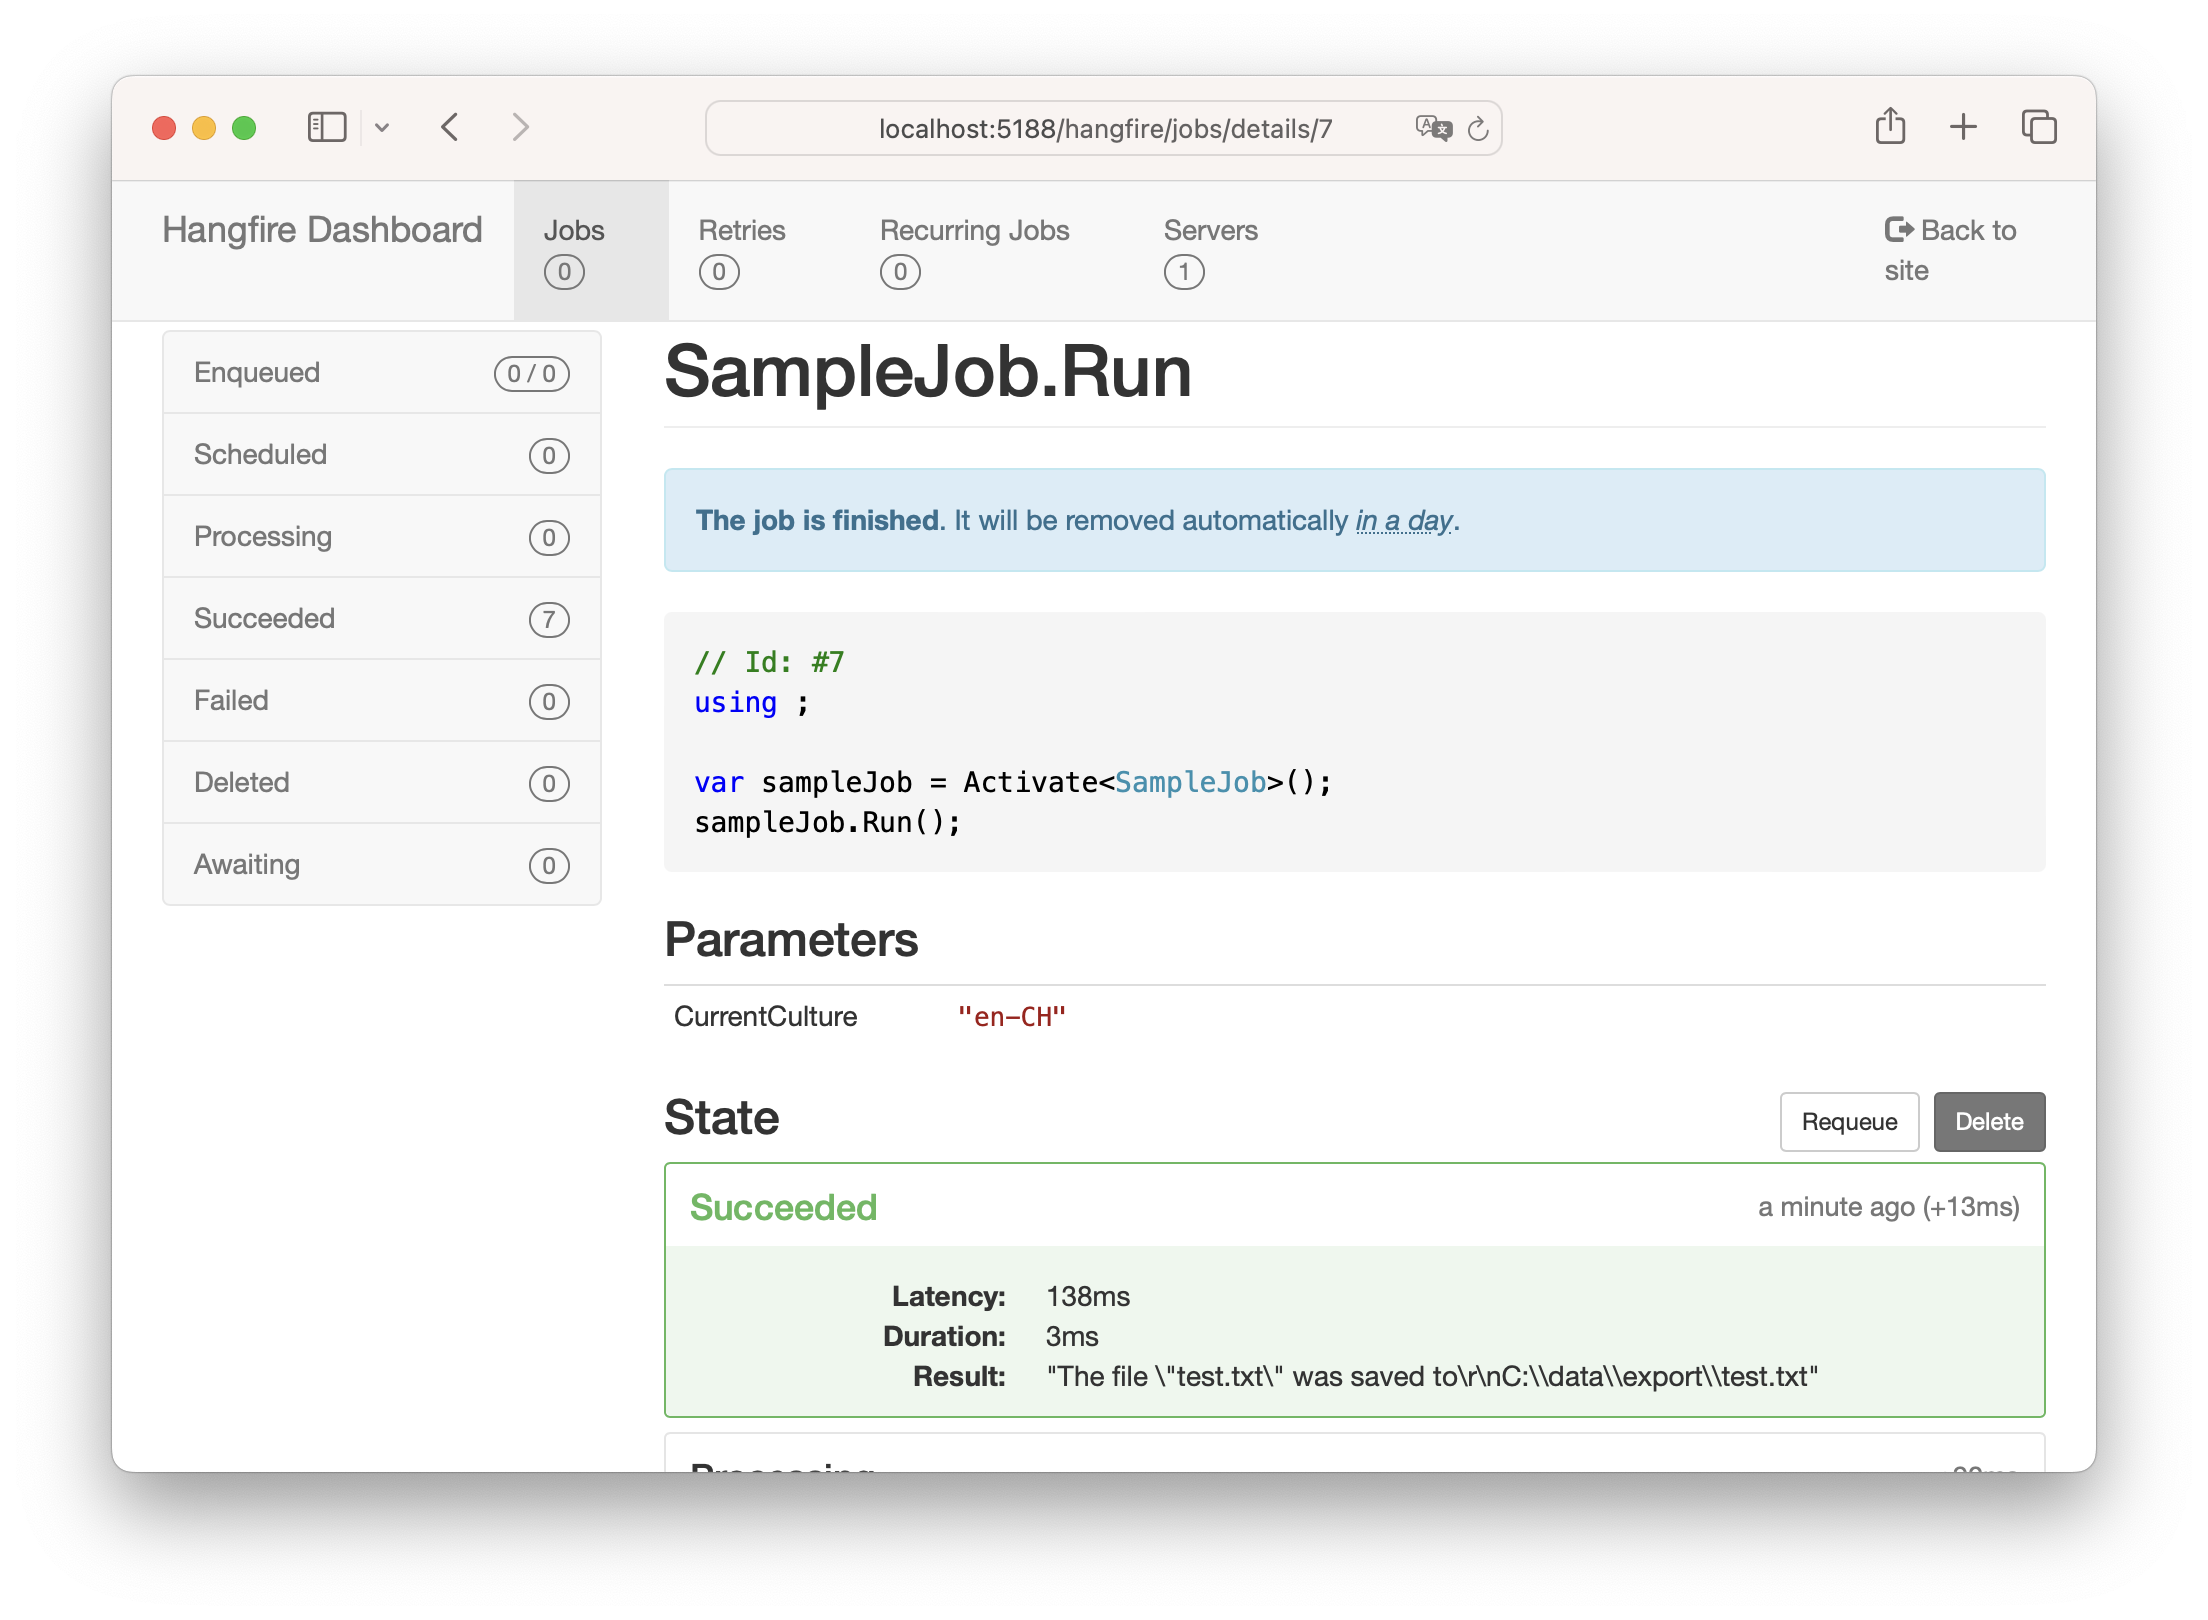
Task: Open a new tab with the plus icon
Action: 1963,127
